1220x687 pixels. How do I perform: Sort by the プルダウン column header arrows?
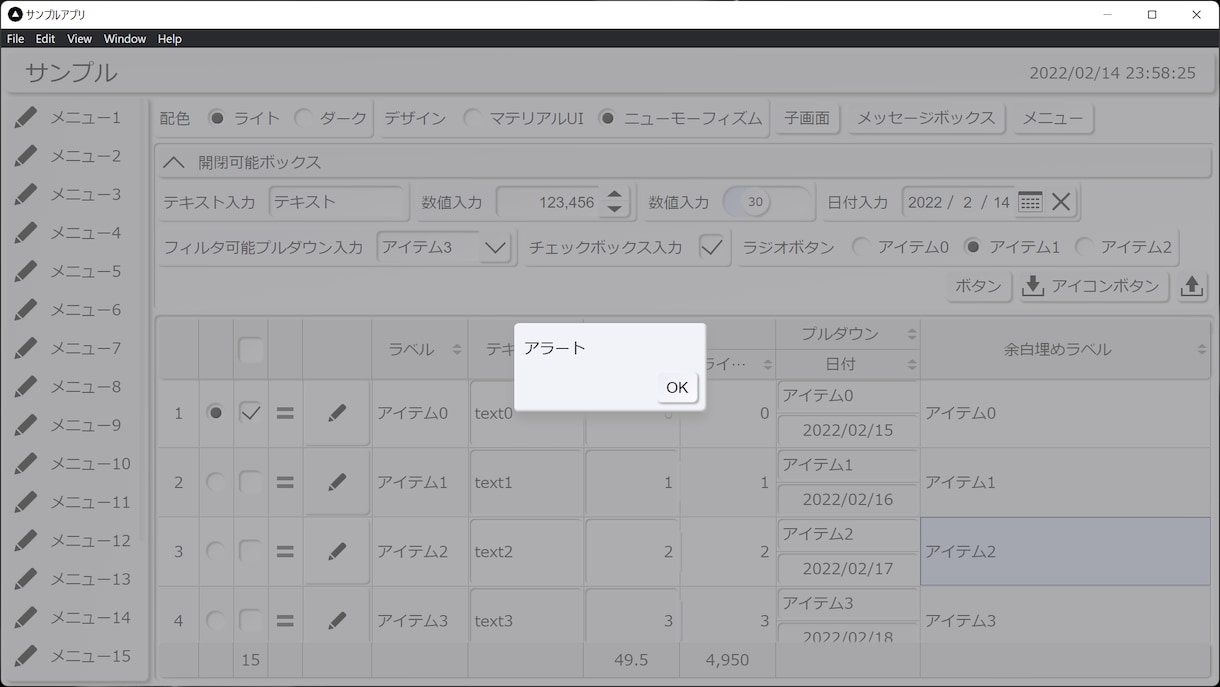pos(911,333)
